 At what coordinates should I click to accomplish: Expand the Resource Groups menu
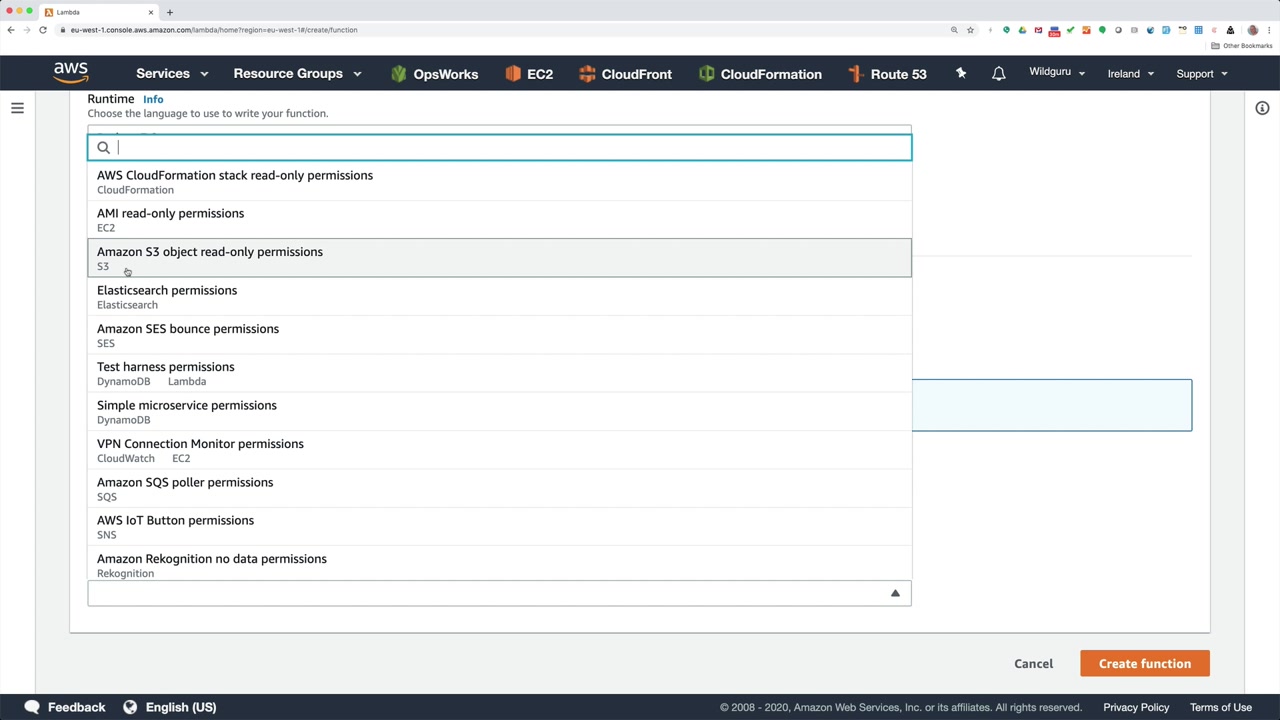tap(297, 74)
